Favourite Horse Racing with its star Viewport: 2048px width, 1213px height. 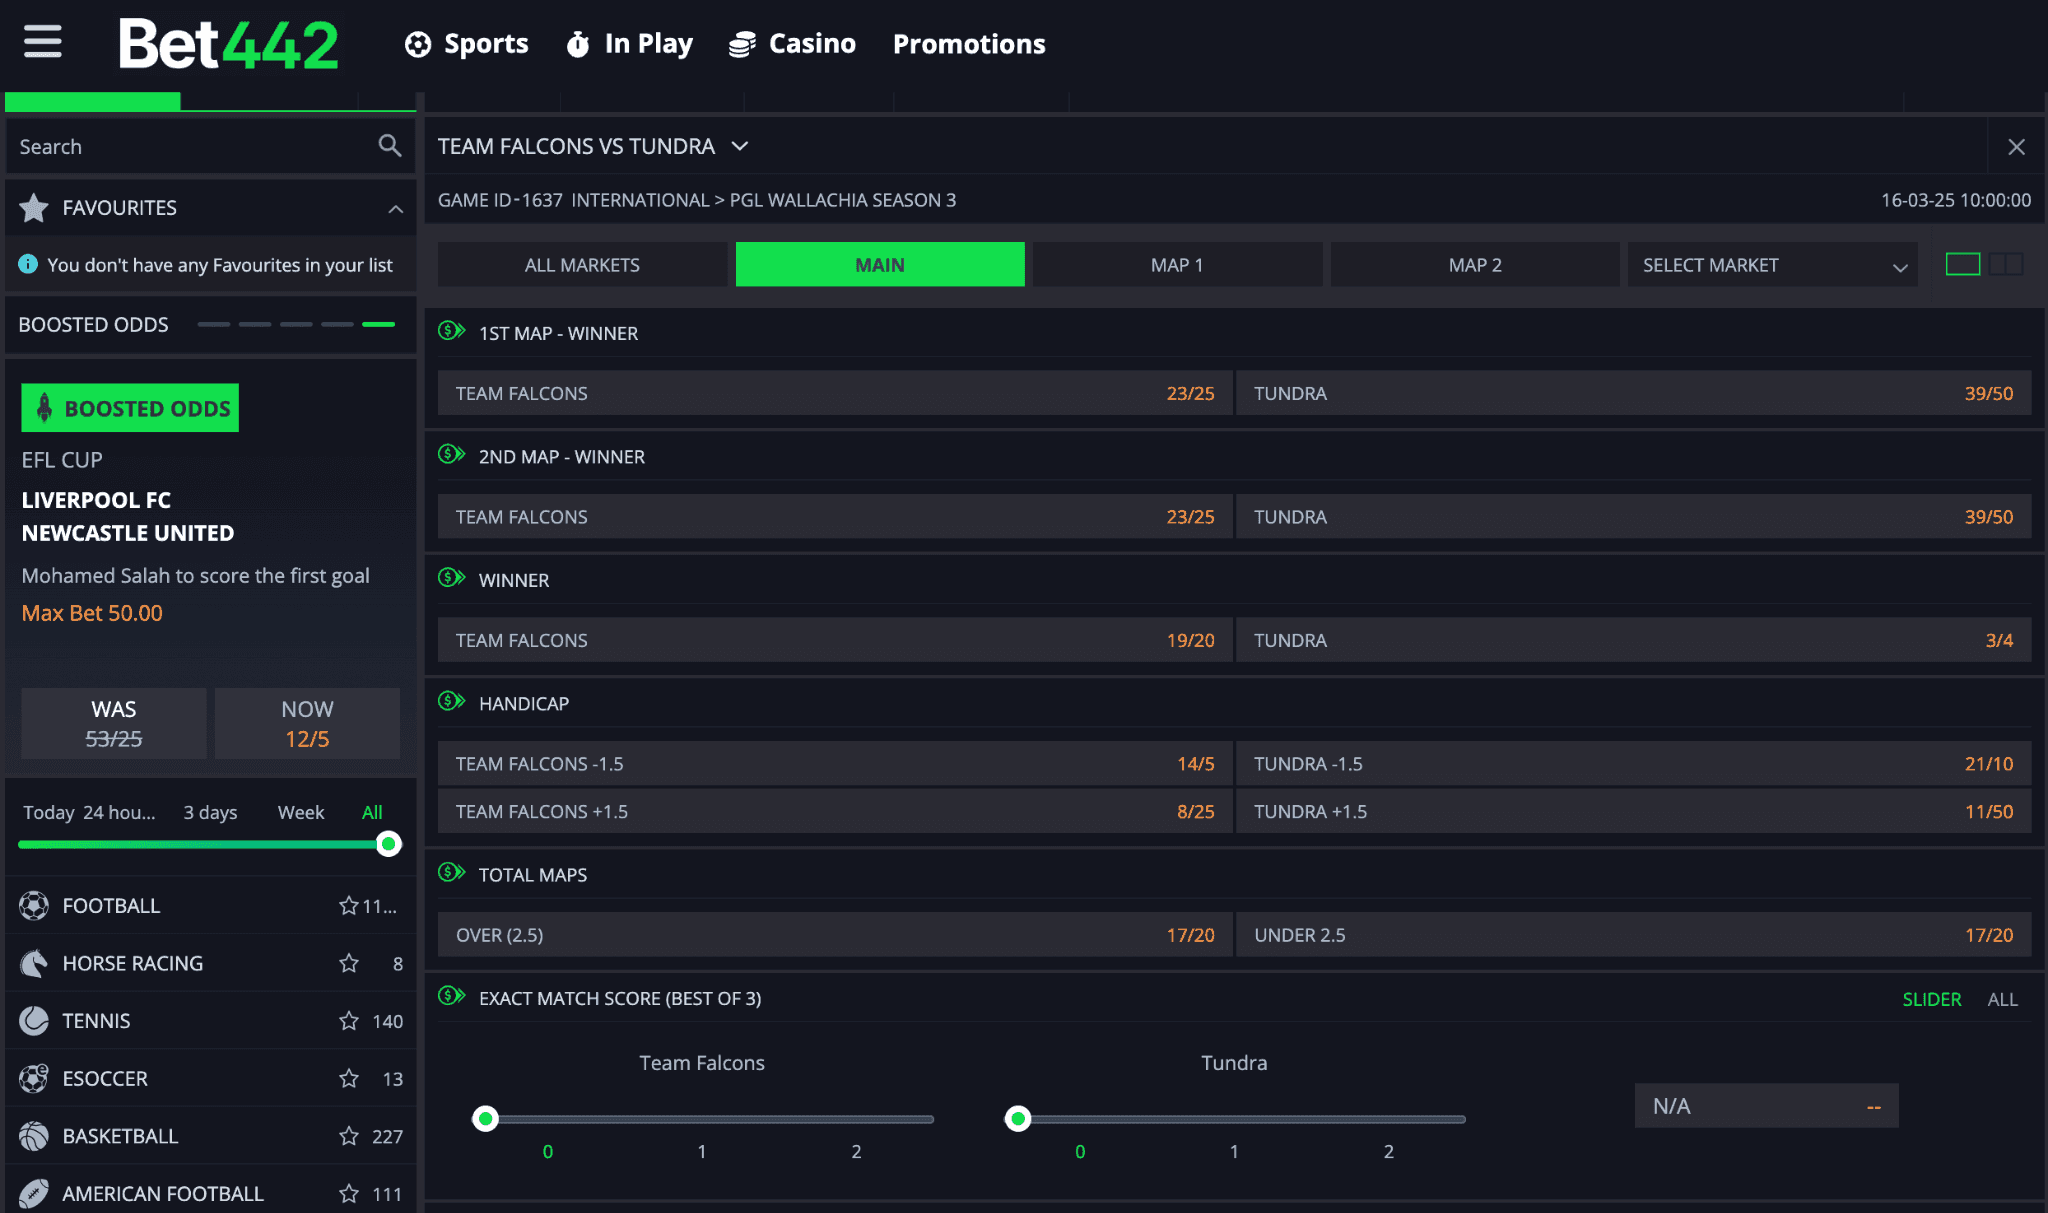click(349, 963)
